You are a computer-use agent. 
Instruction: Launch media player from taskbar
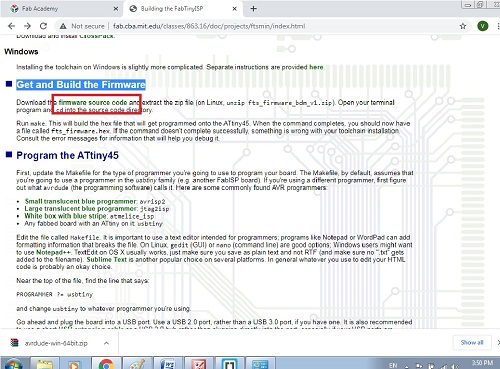(x=75, y=363)
